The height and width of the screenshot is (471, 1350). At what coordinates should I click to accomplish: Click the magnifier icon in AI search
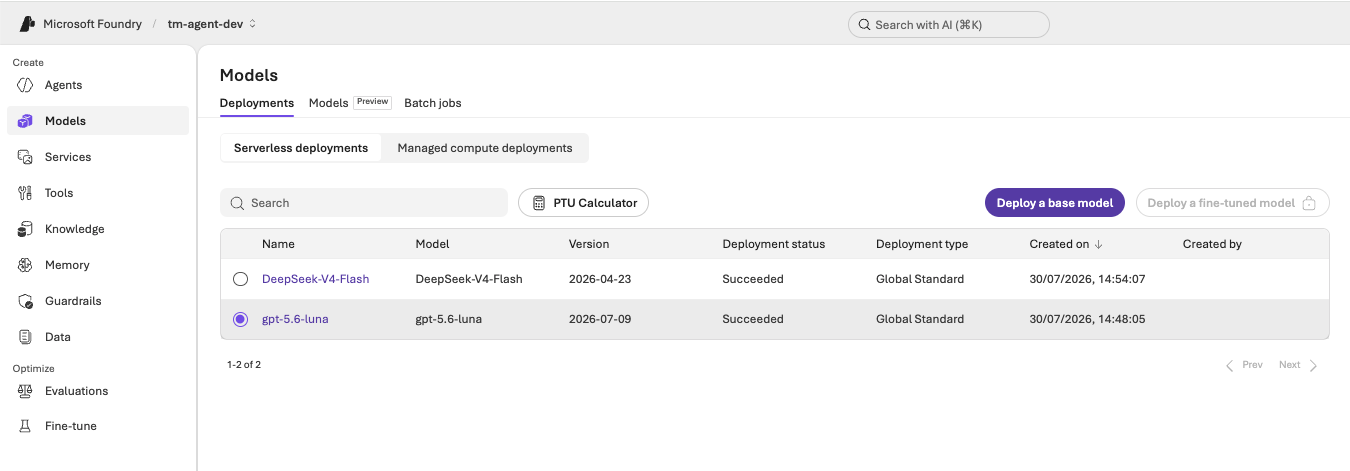pyautogui.click(x=864, y=25)
